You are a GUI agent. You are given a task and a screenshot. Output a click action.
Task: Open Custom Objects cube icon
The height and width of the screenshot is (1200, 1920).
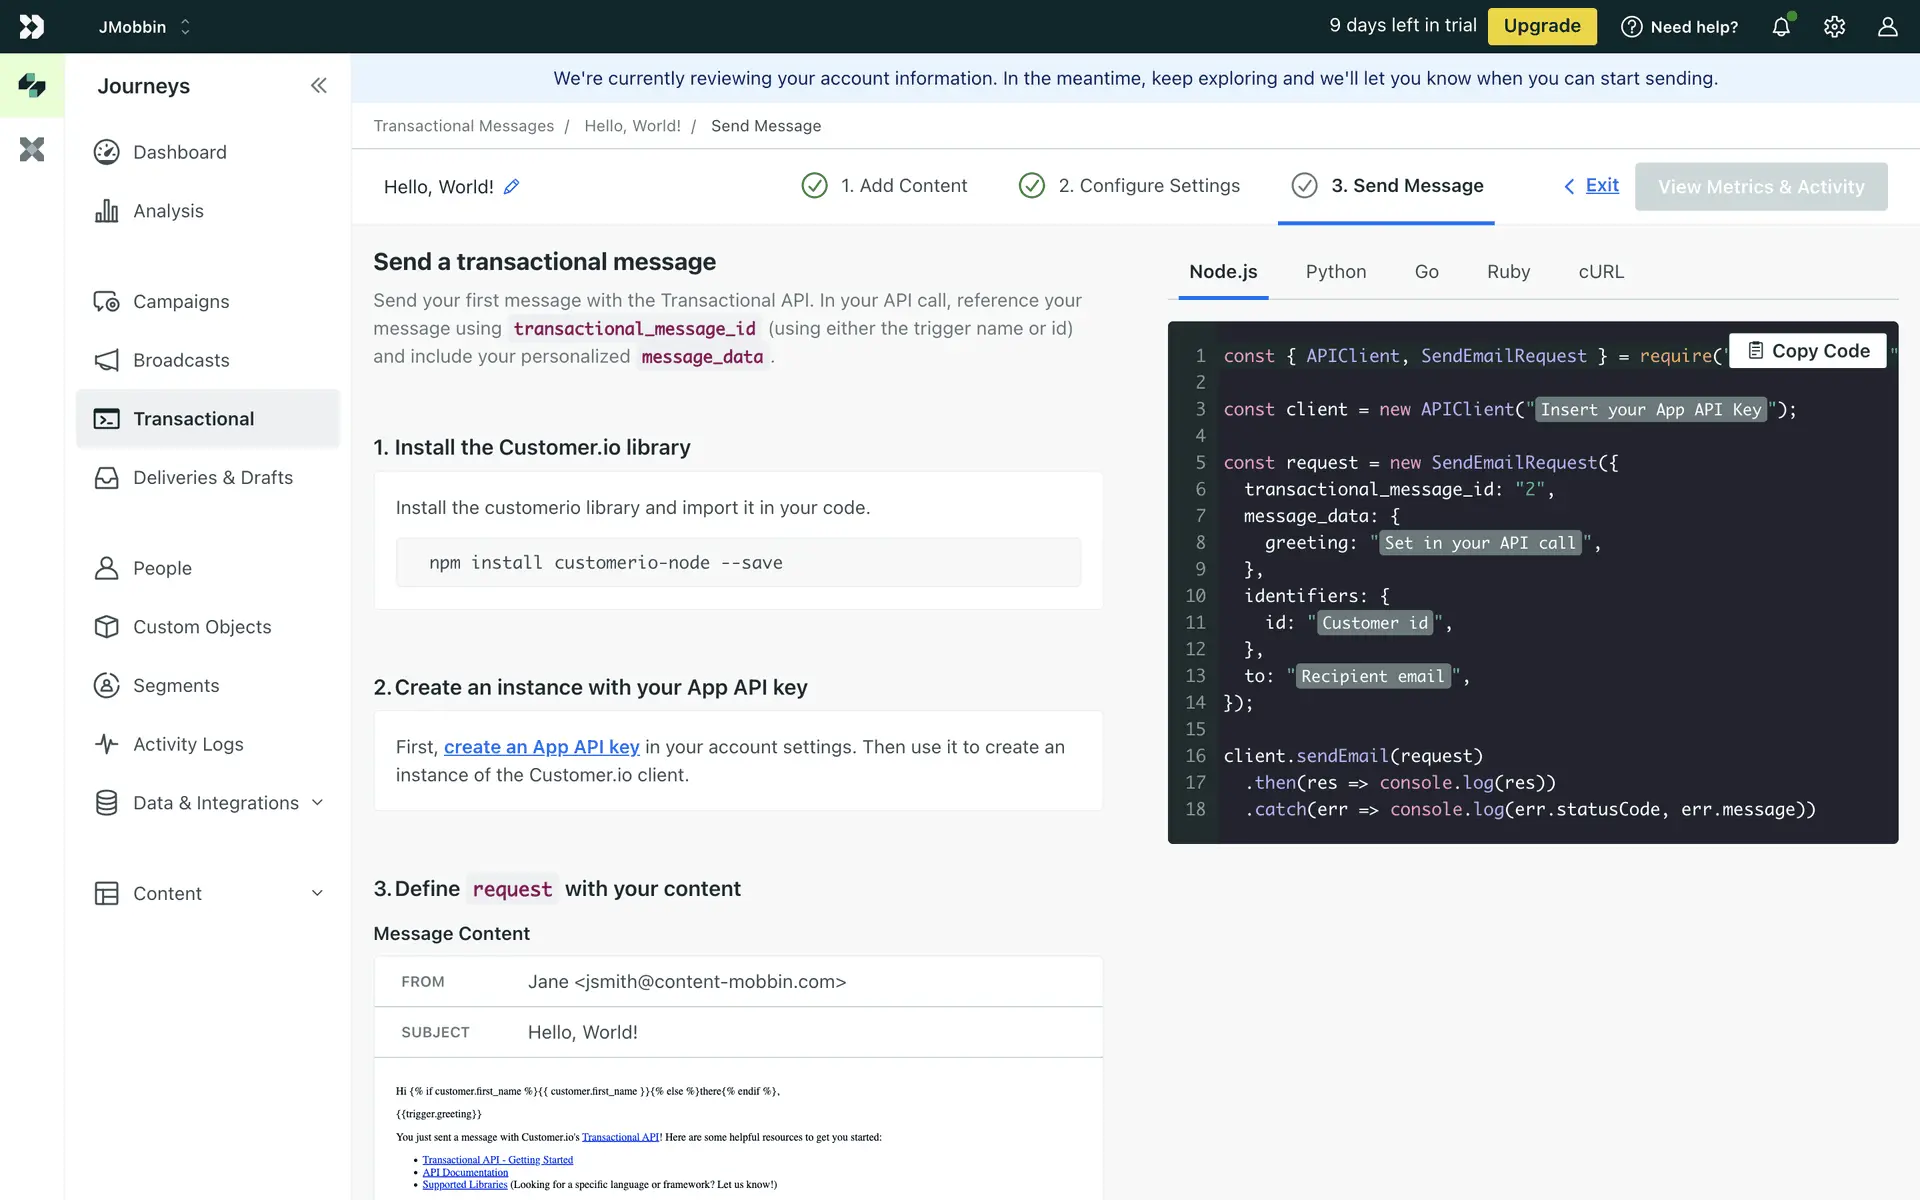point(106,627)
